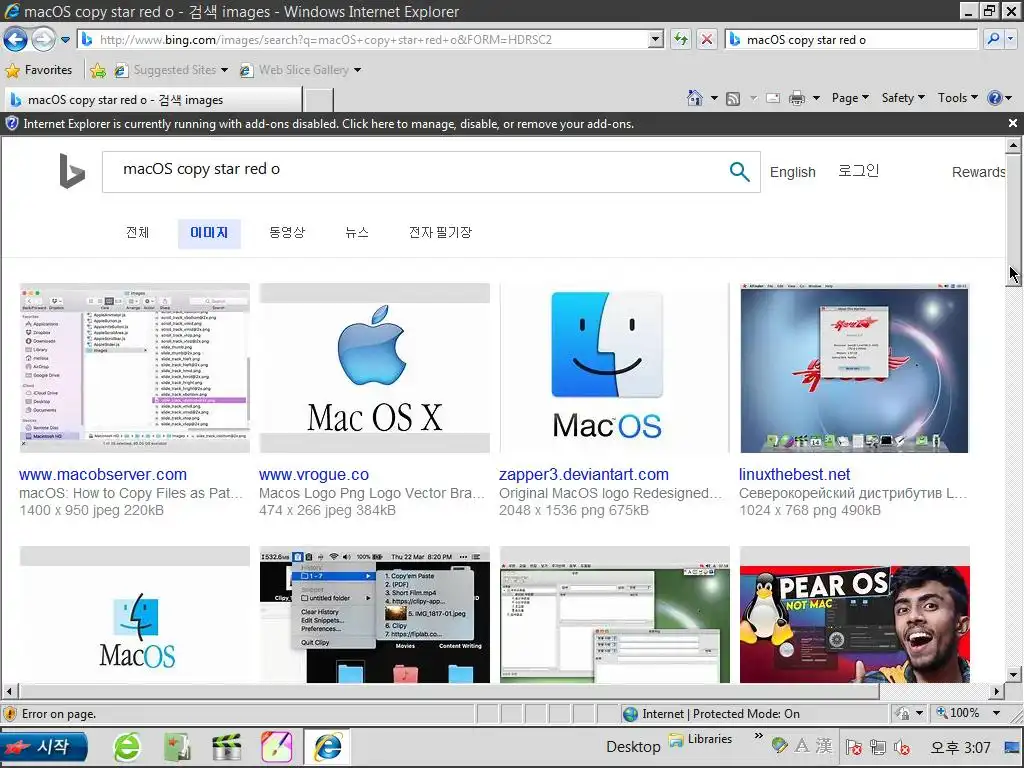Open the Favorites star button
Image resolution: width=1024 pixels, height=768 pixels.
39,70
